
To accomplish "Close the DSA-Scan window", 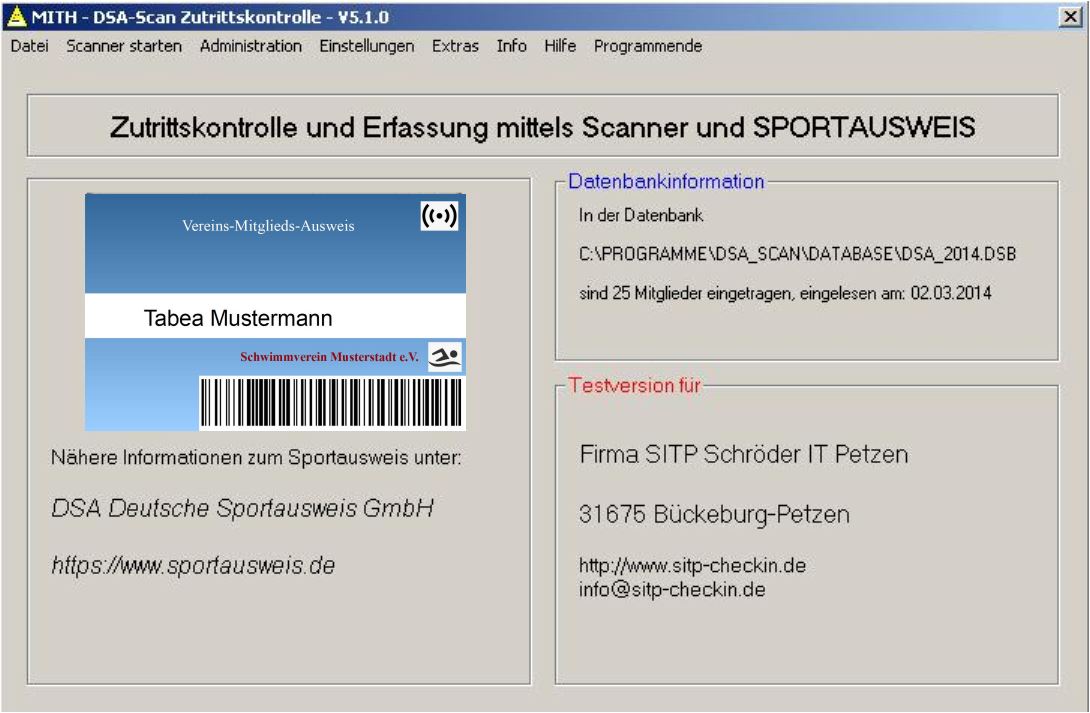I will 1069,17.
